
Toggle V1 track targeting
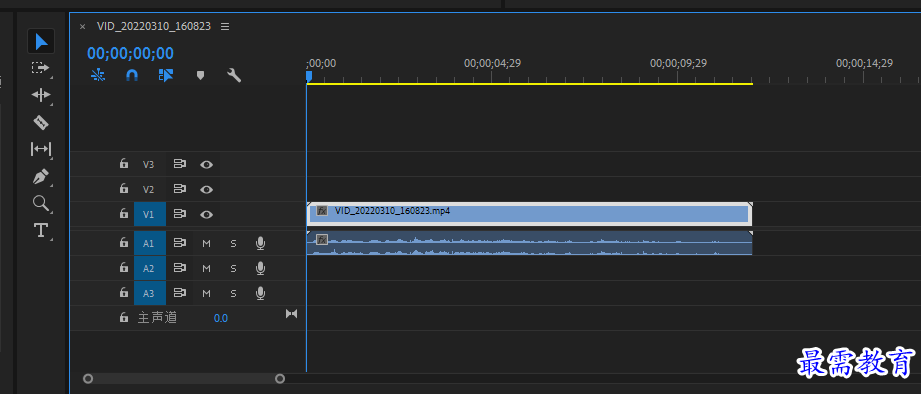coord(149,214)
